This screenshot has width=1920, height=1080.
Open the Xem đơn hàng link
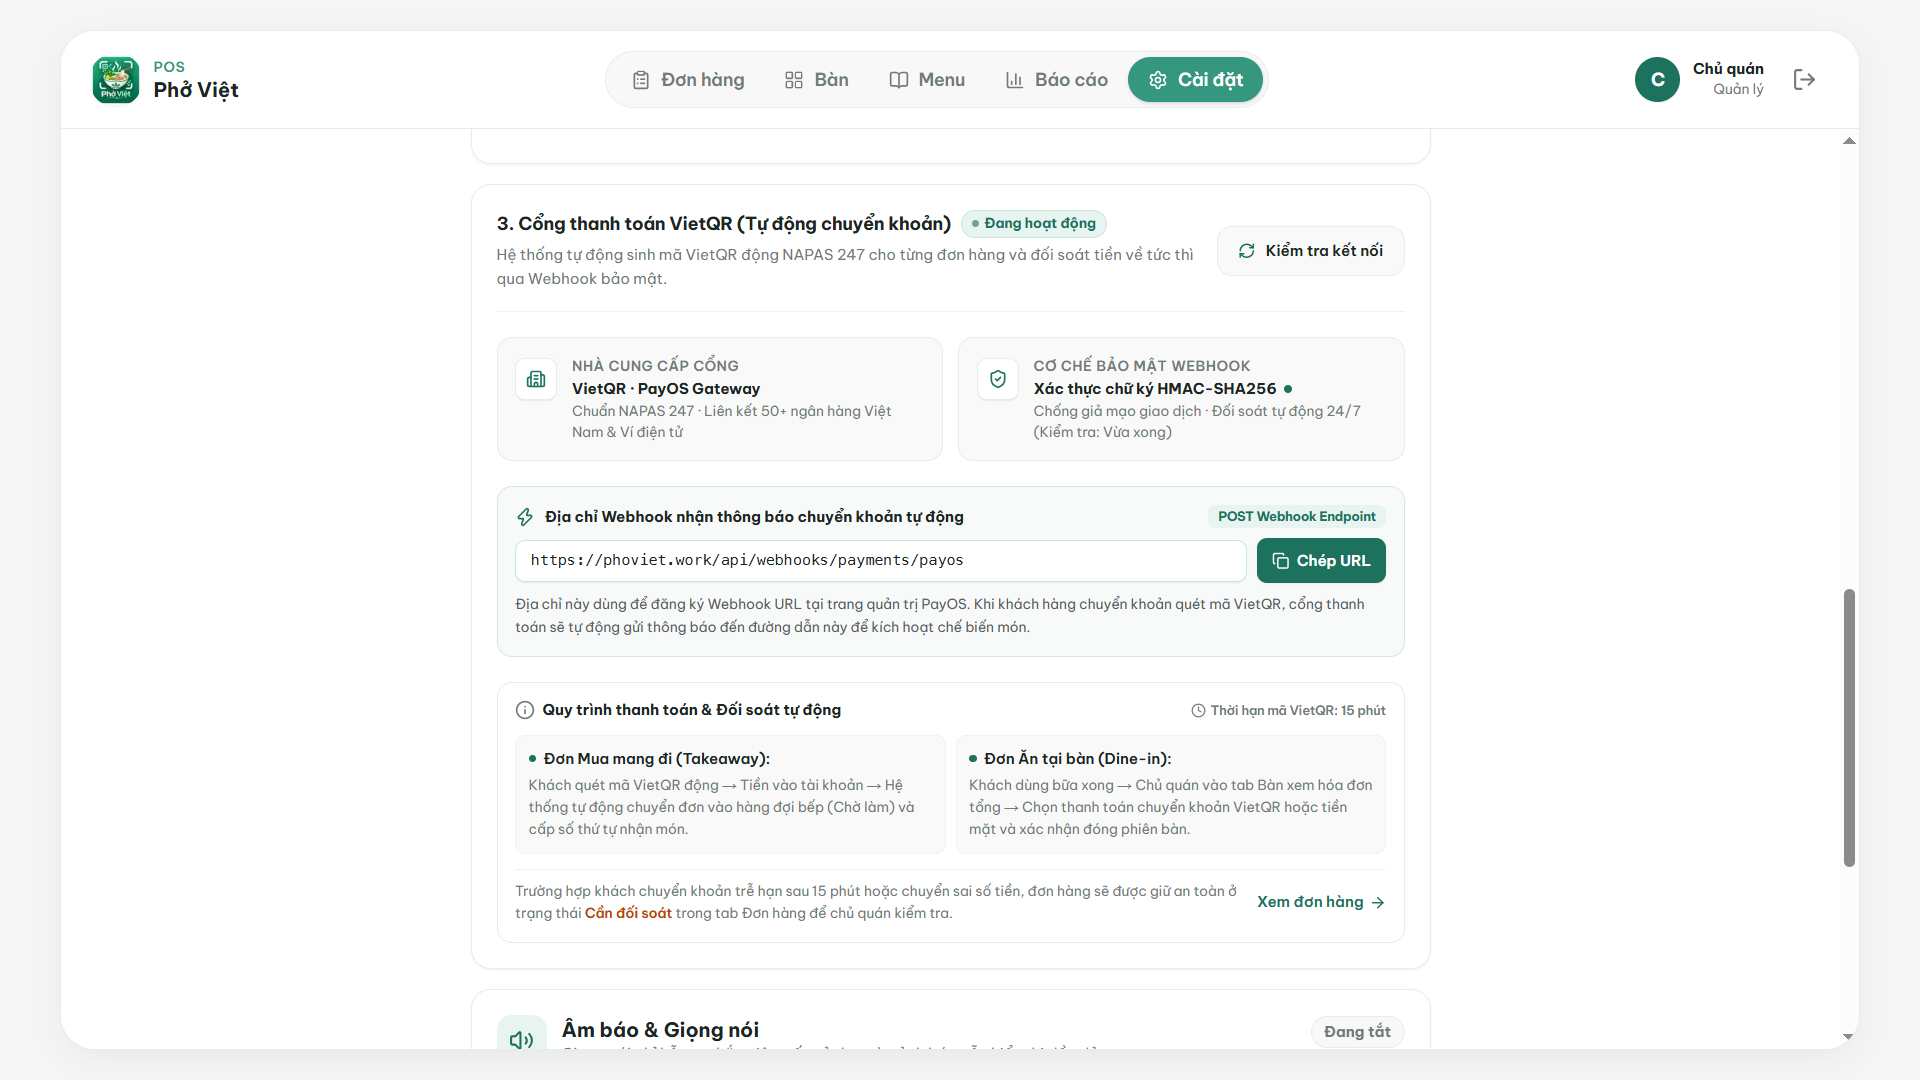[1320, 902]
